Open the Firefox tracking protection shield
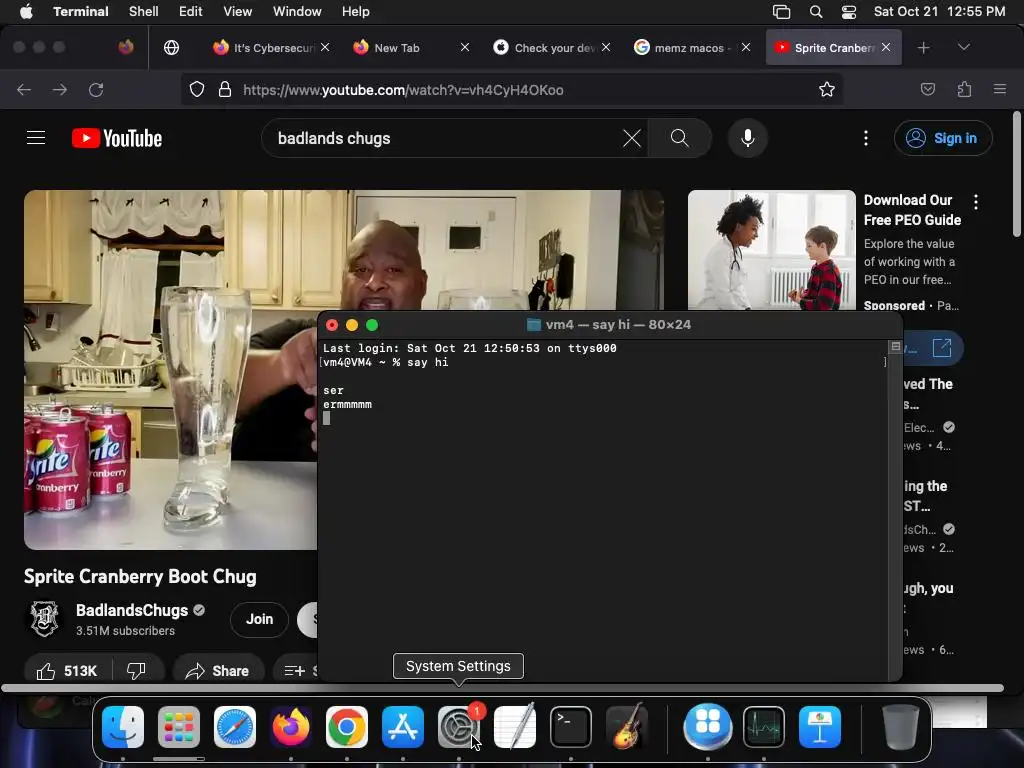The width and height of the screenshot is (1024, 768). (197, 89)
